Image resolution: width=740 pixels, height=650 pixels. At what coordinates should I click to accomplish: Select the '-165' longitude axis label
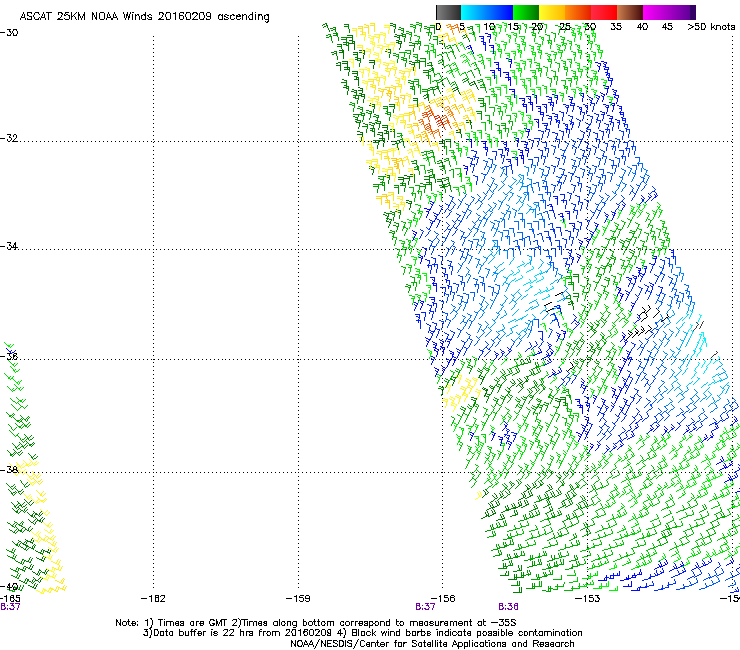[x=10, y=599]
